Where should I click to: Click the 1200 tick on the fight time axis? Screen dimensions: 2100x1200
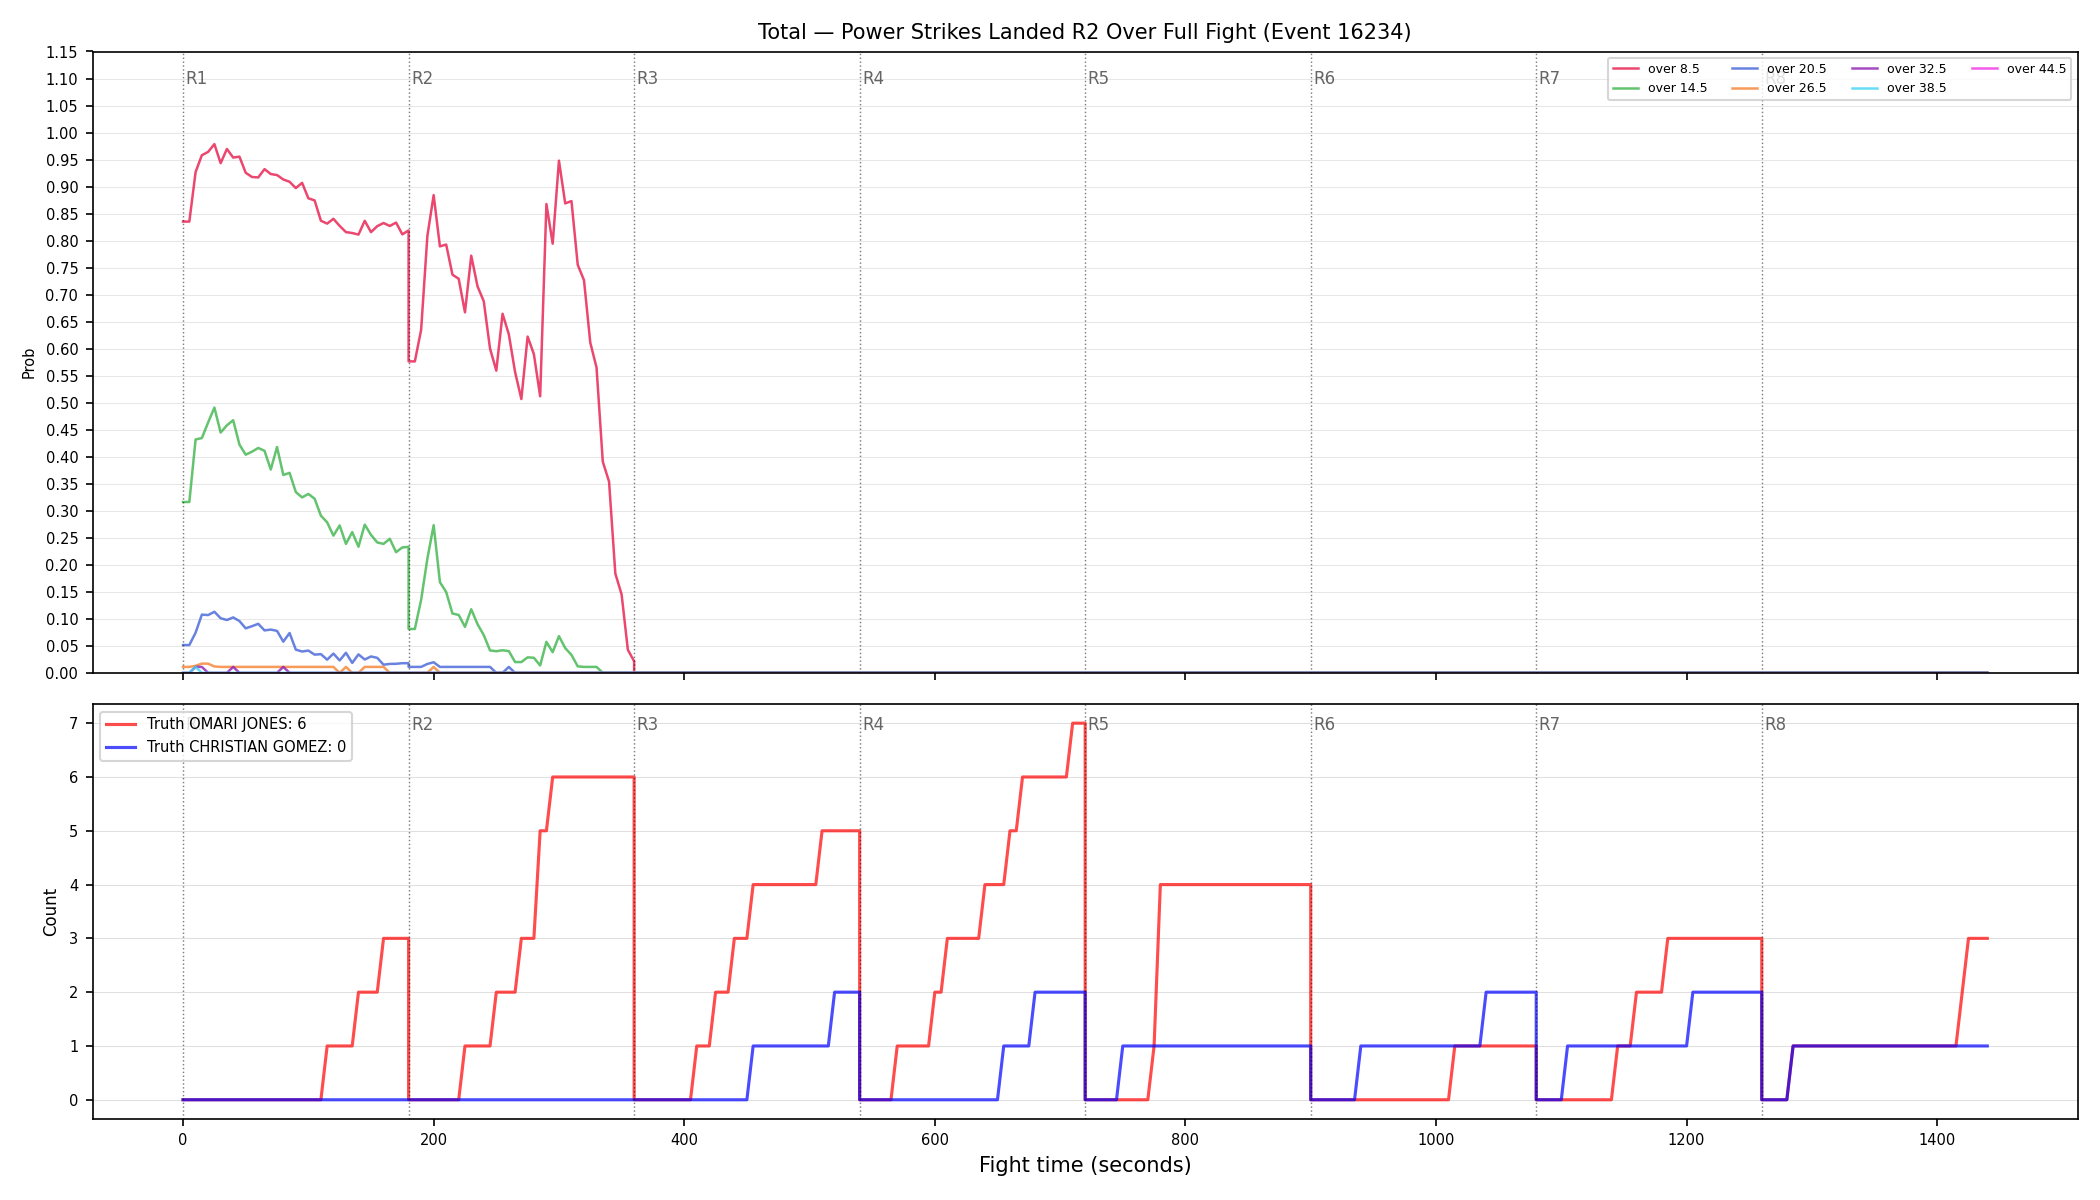[1687, 1138]
